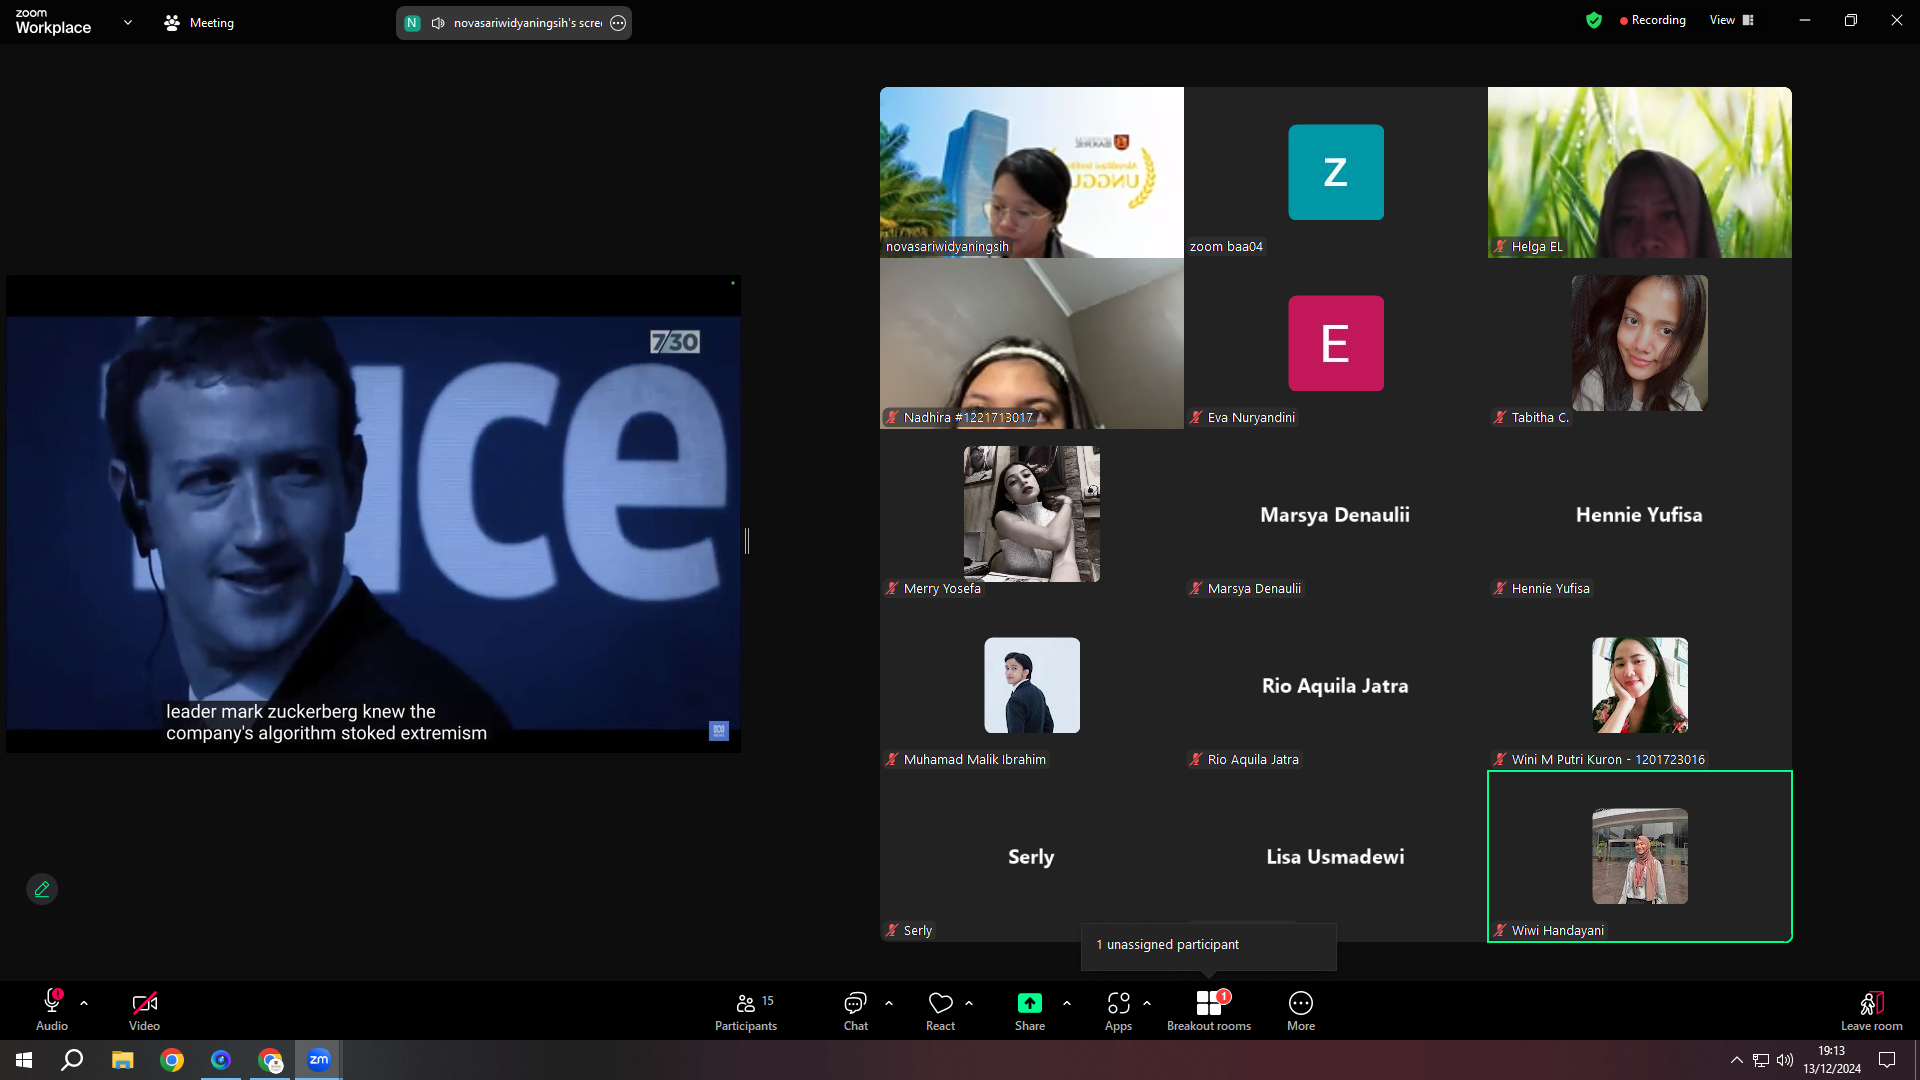Show hidden system tray icons
Image resolution: width=1920 pixels, height=1080 pixels.
[x=1737, y=1060]
